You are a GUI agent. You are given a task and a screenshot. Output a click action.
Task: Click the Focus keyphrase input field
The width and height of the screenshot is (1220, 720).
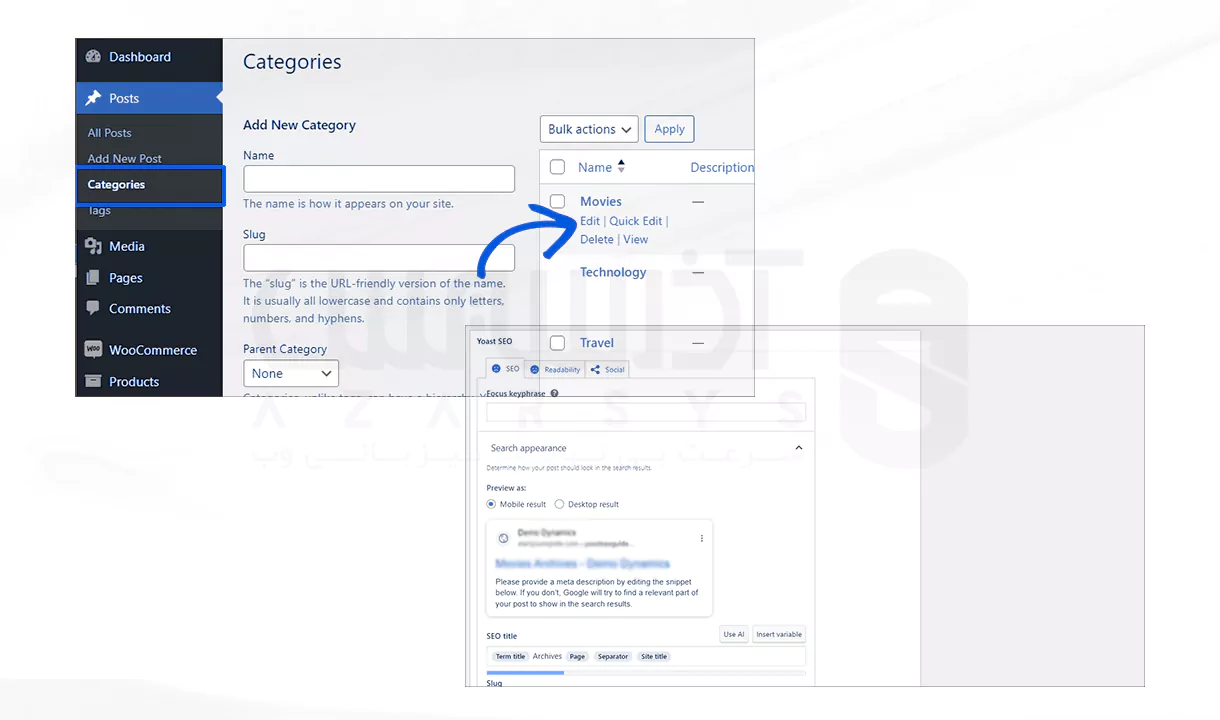pyautogui.click(x=646, y=411)
